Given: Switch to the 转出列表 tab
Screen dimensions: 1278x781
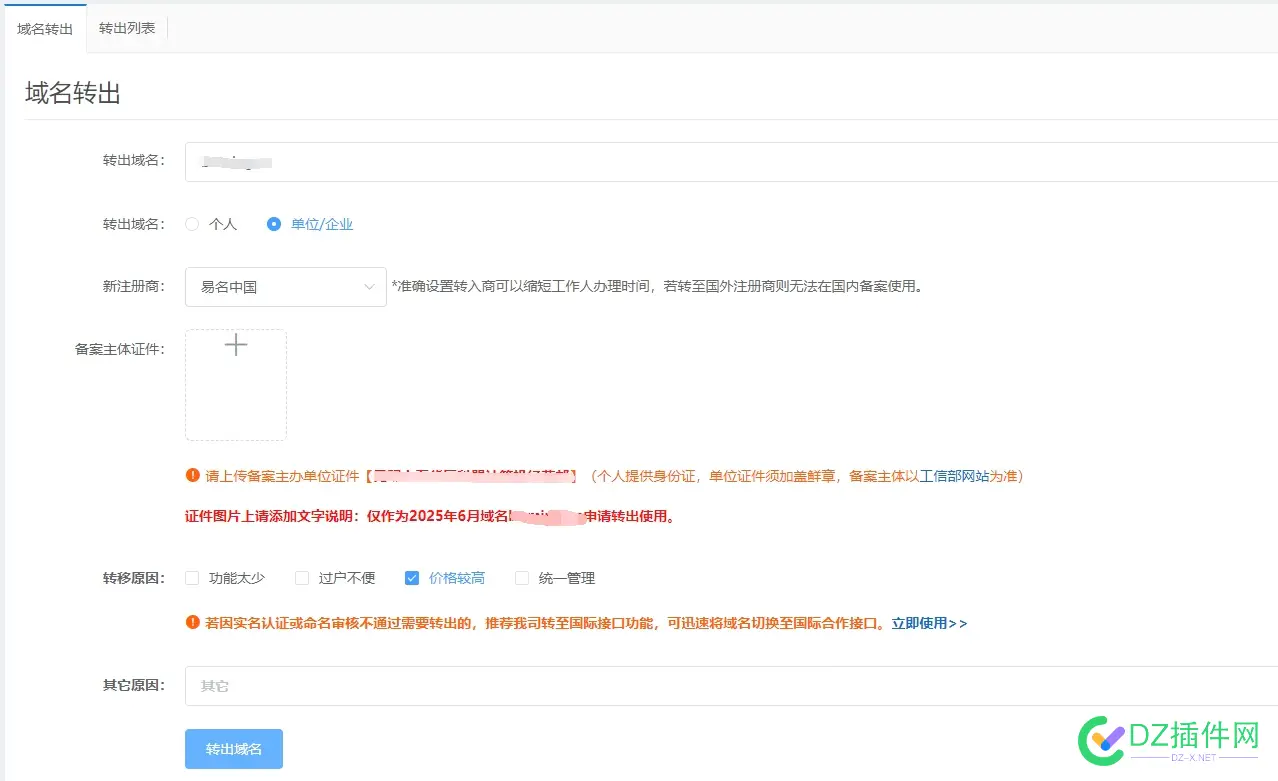Looking at the screenshot, I should click(126, 28).
